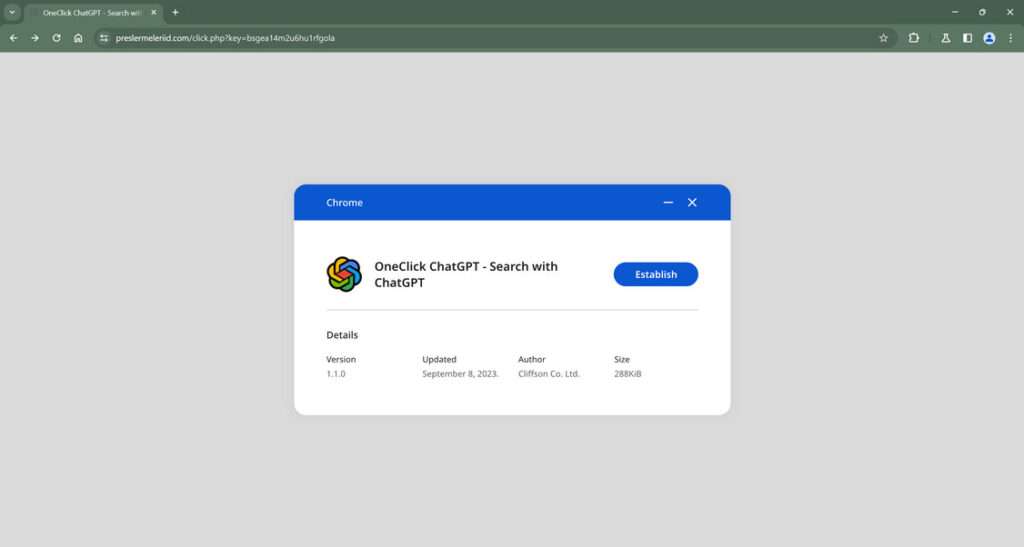Image resolution: width=1024 pixels, height=547 pixels.
Task: Click the Chrome title in dialog header
Action: (x=344, y=202)
